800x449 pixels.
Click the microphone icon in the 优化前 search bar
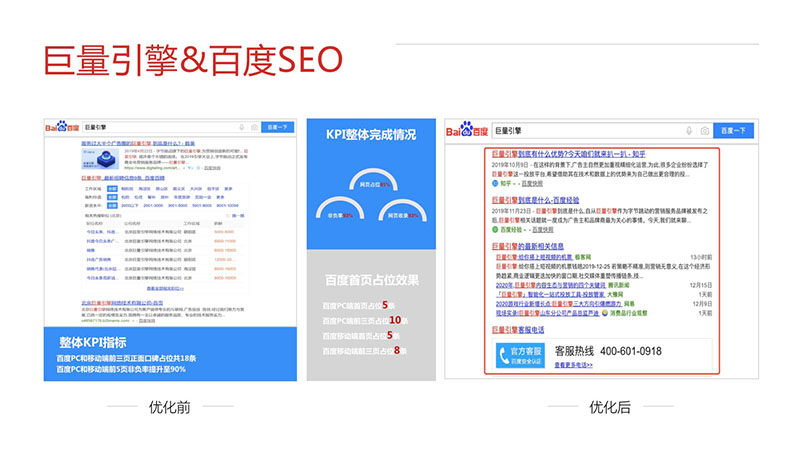pyautogui.click(x=242, y=127)
